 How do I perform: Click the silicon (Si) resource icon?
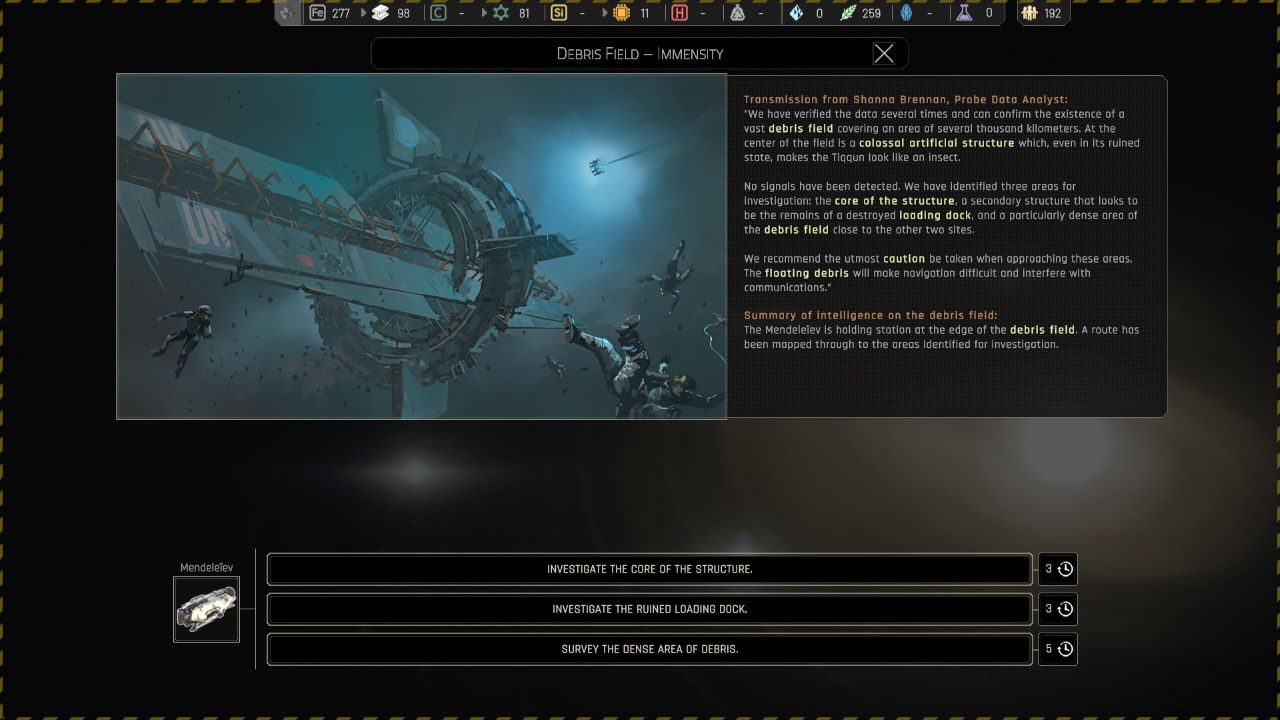[559, 13]
